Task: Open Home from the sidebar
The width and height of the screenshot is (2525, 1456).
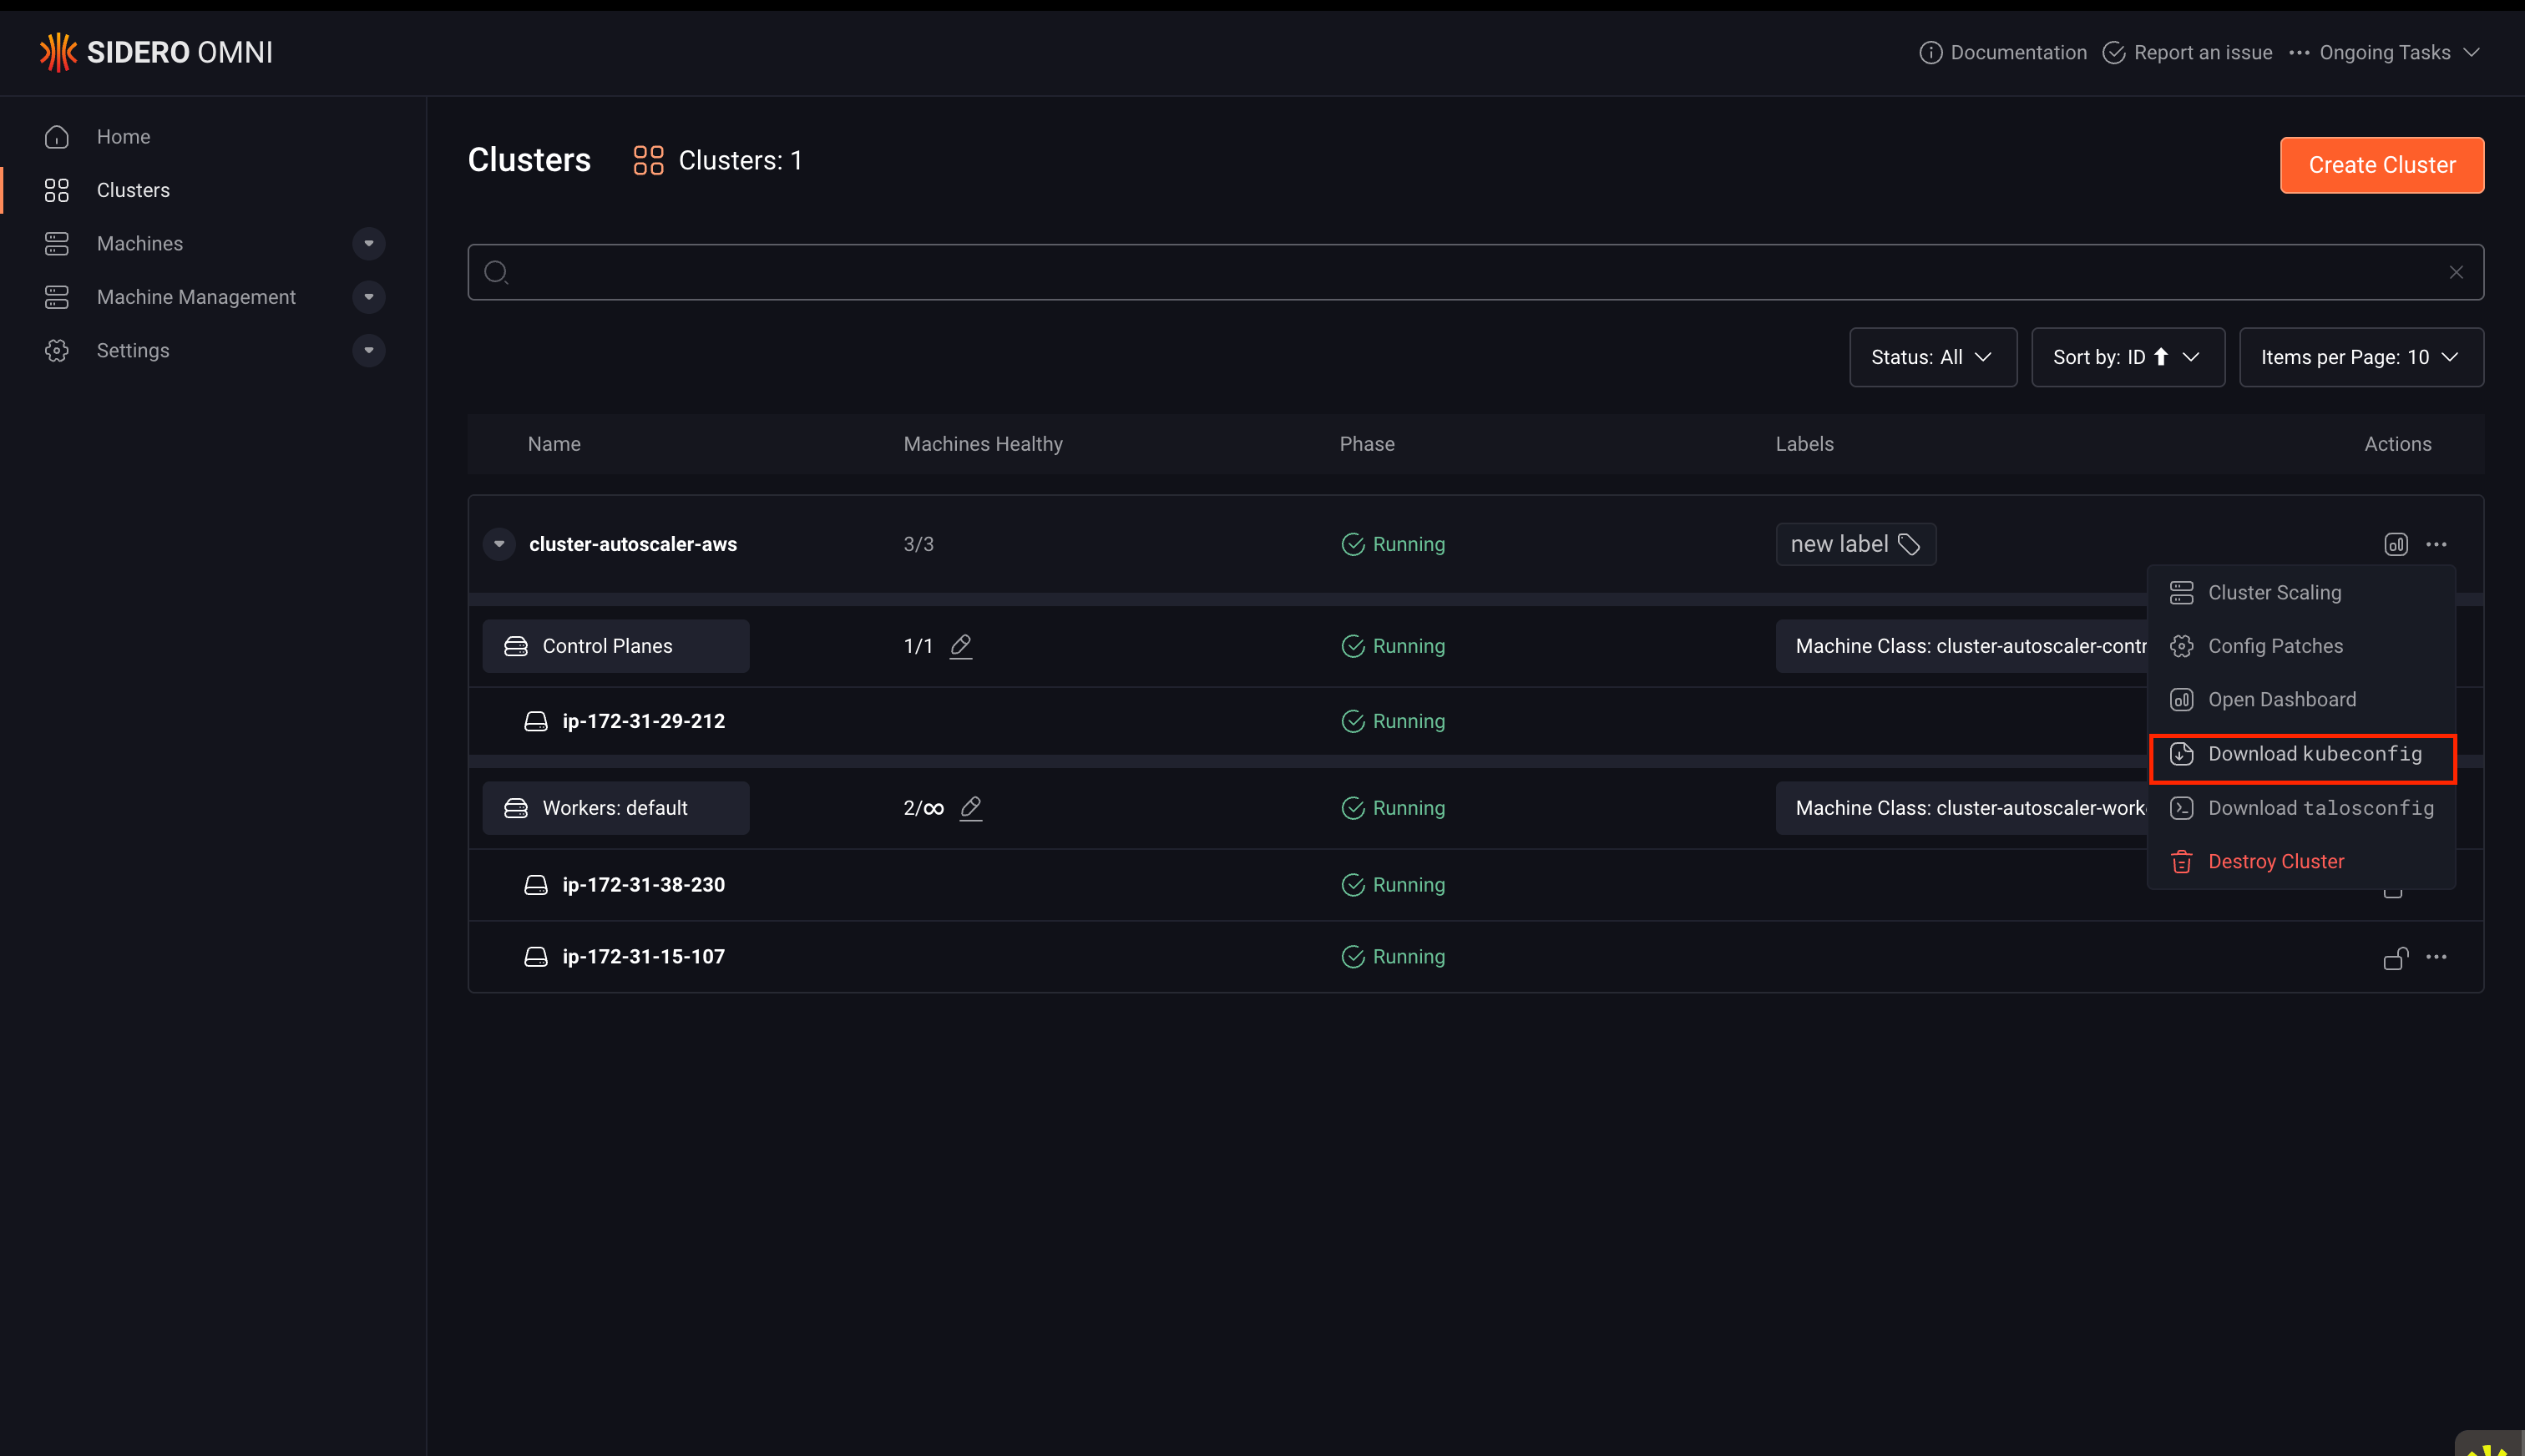Action: [123, 136]
